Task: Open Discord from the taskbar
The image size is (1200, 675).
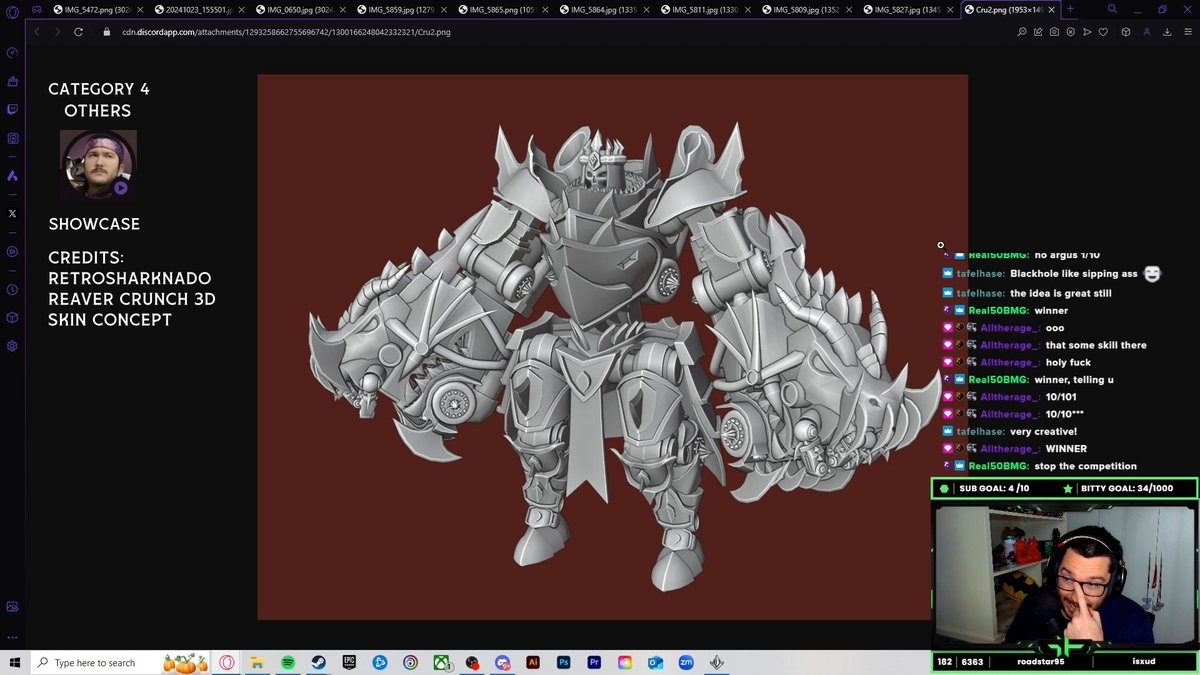Action: pos(502,662)
